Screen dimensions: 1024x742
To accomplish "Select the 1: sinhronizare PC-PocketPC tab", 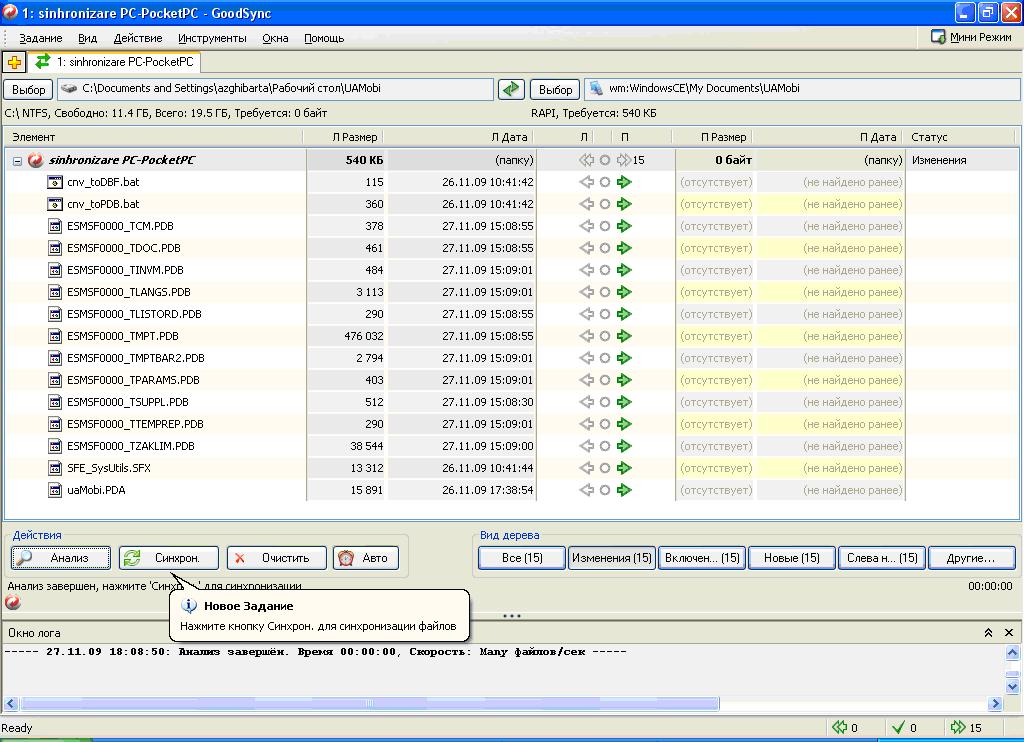I will tap(115, 62).
